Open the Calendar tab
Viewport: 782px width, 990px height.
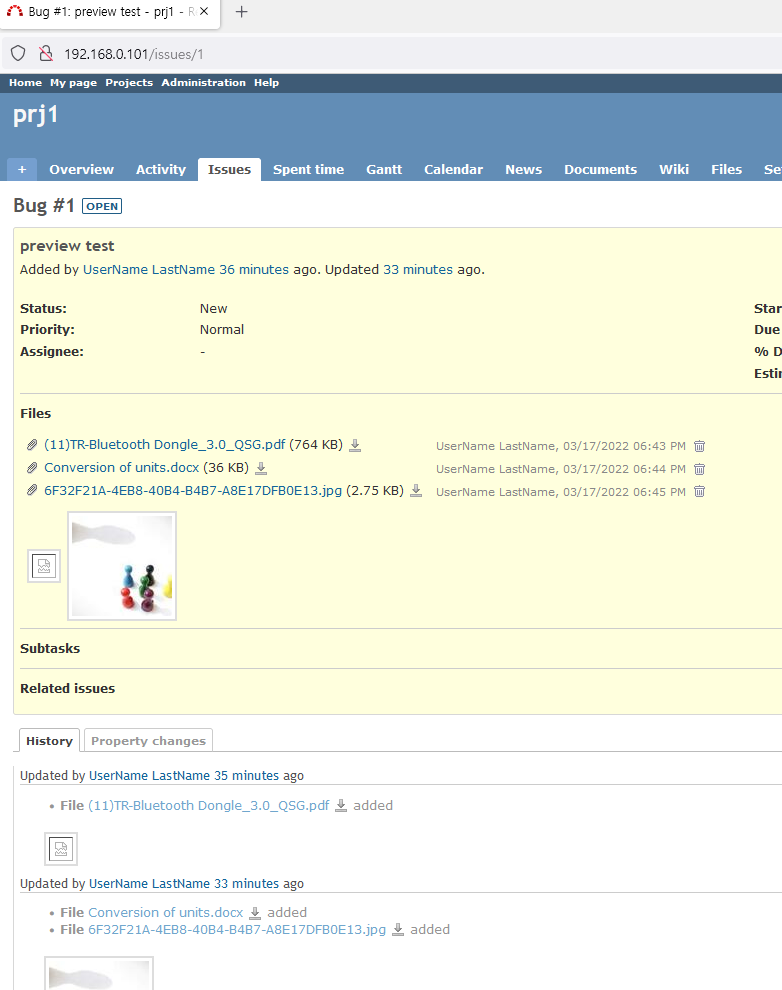[x=453, y=169]
